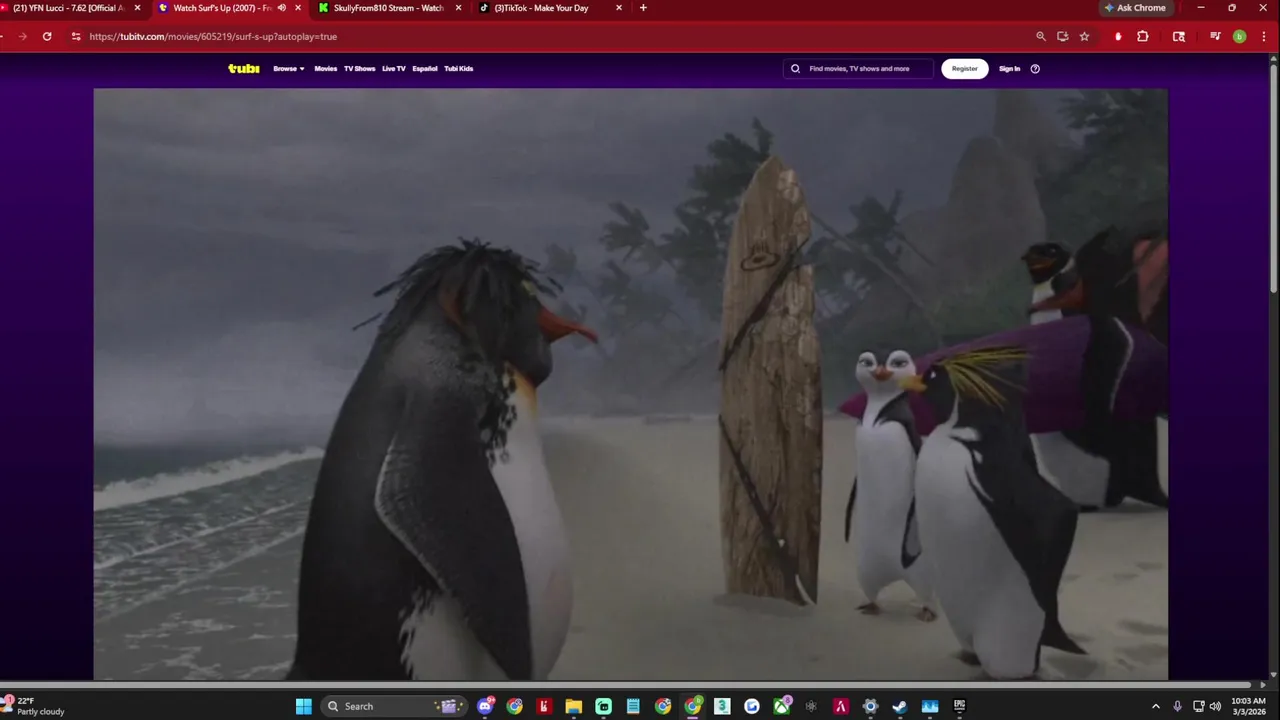Bookmark this page with star icon
This screenshot has width=1280, height=720.
[x=1084, y=36]
